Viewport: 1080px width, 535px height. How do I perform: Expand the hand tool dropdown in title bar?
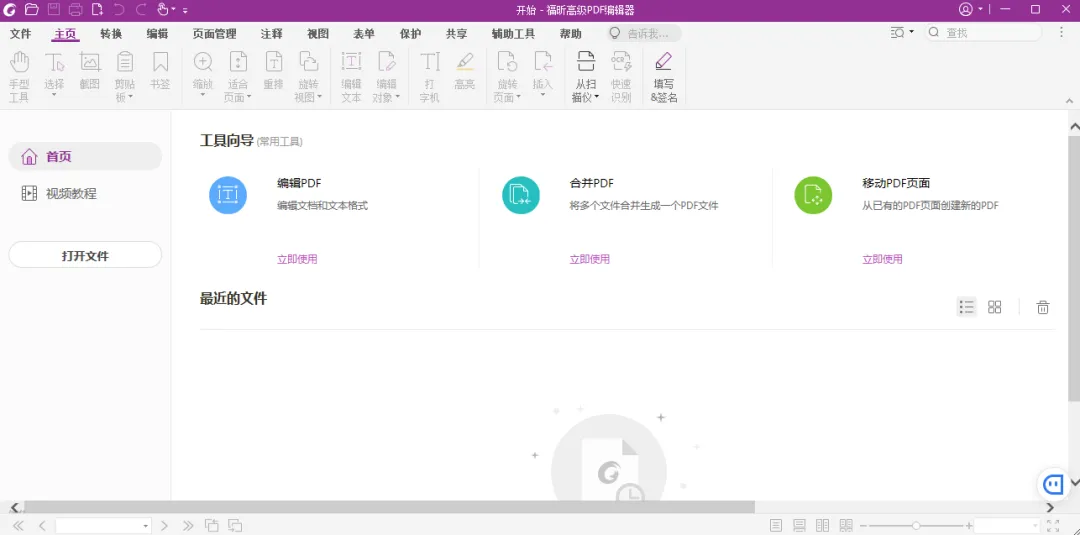click(173, 10)
